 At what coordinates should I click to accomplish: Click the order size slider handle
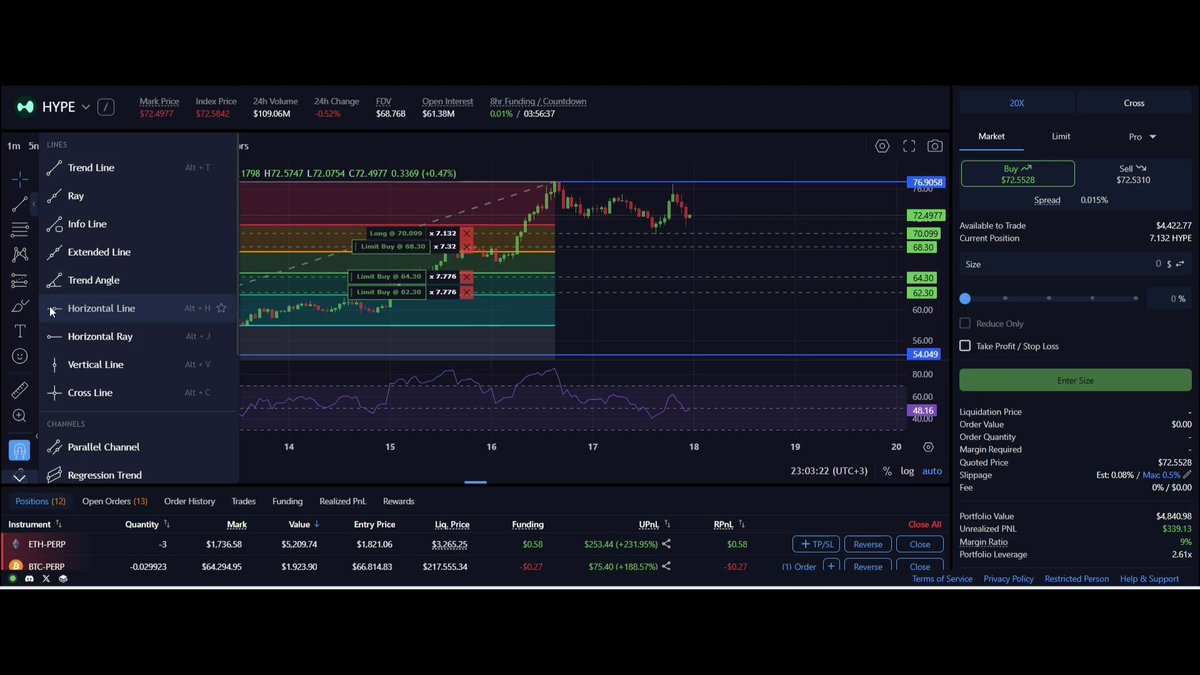(x=965, y=298)
